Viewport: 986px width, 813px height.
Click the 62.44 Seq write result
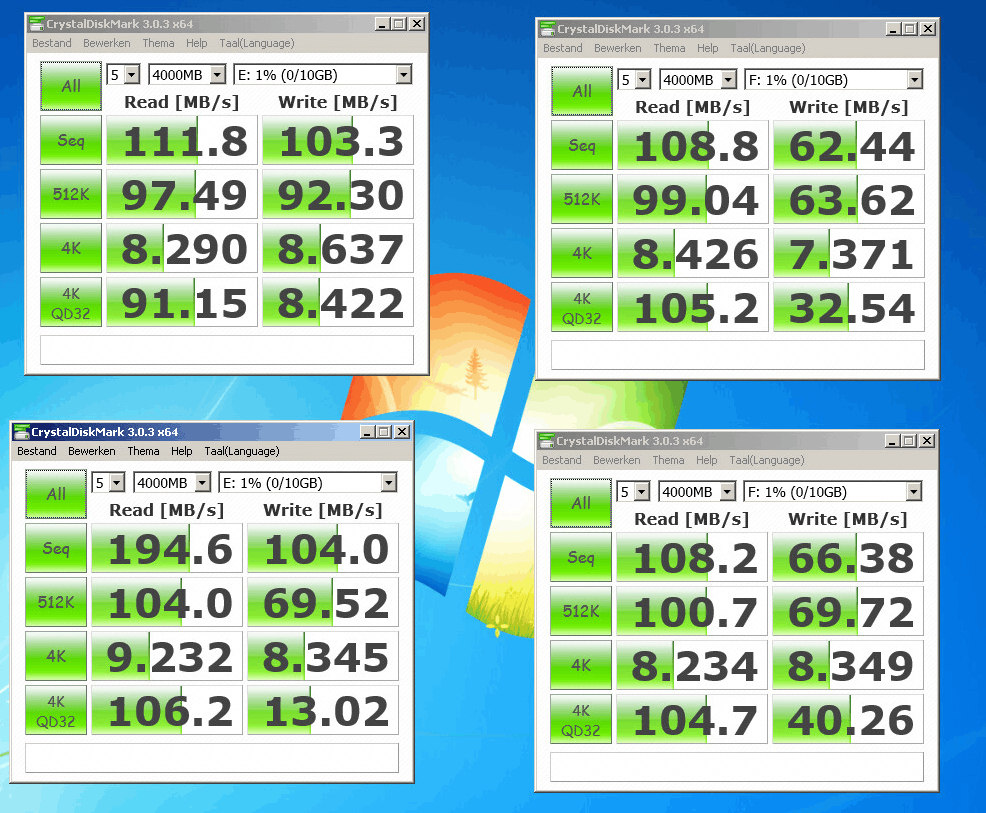point(849,145)
